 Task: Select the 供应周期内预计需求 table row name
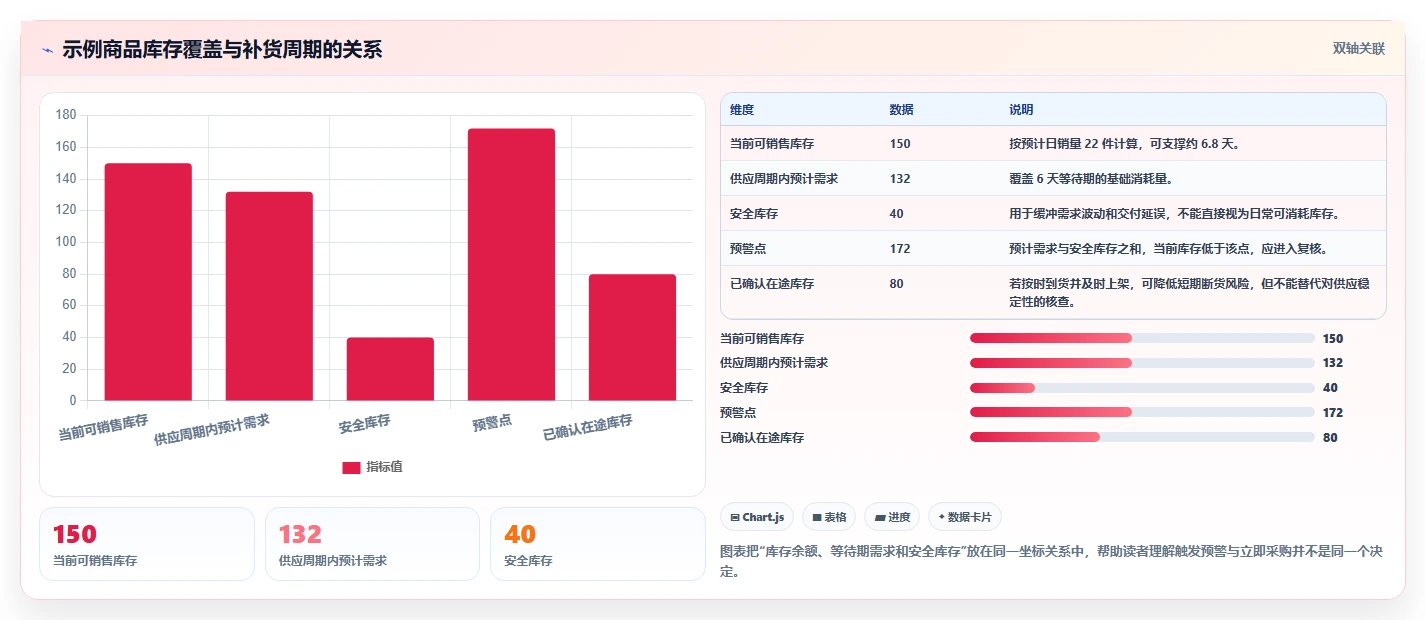(784, 179)
